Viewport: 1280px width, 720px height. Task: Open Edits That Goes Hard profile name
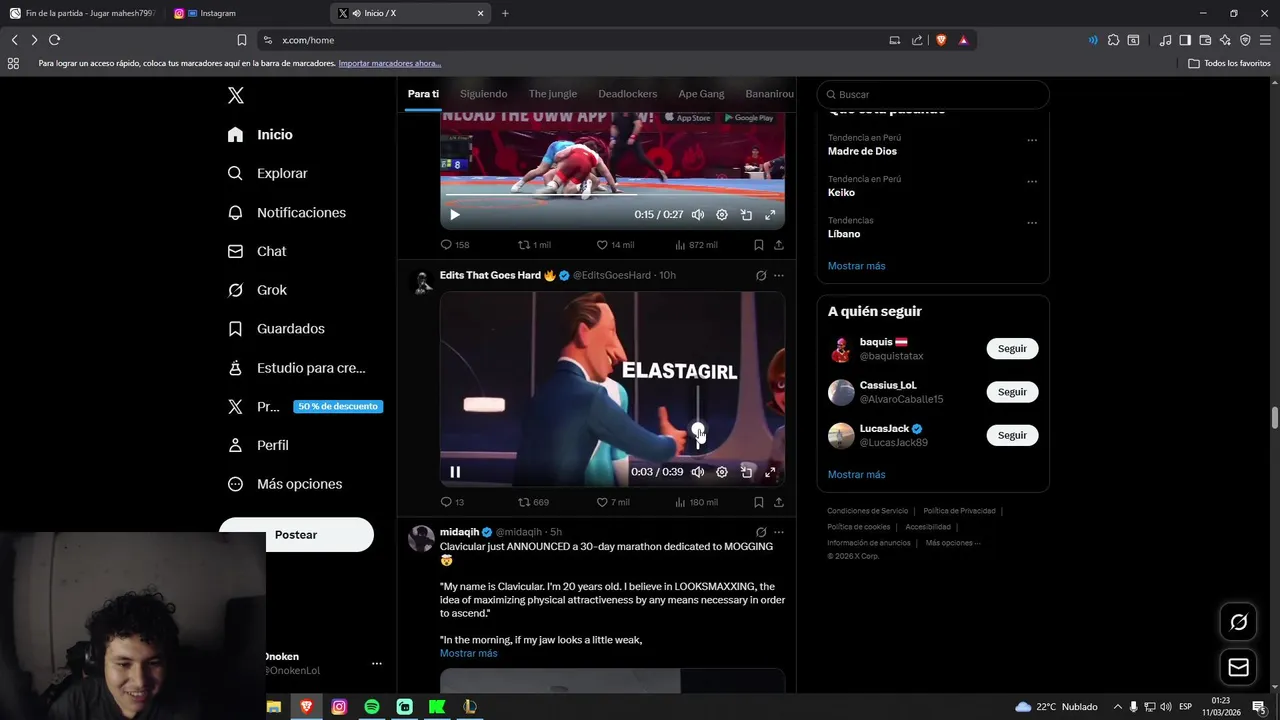pyautogui.click(x=490, y=275)
